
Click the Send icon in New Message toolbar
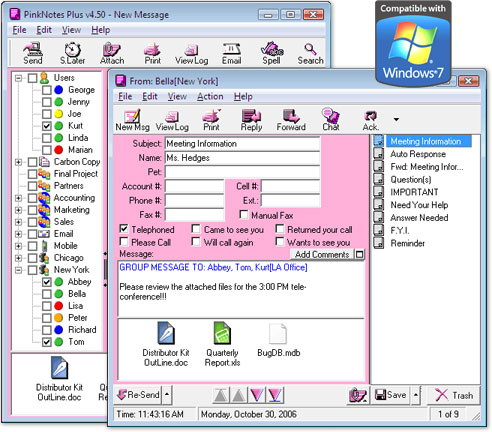pyautogui.click(x=33, y=53)
